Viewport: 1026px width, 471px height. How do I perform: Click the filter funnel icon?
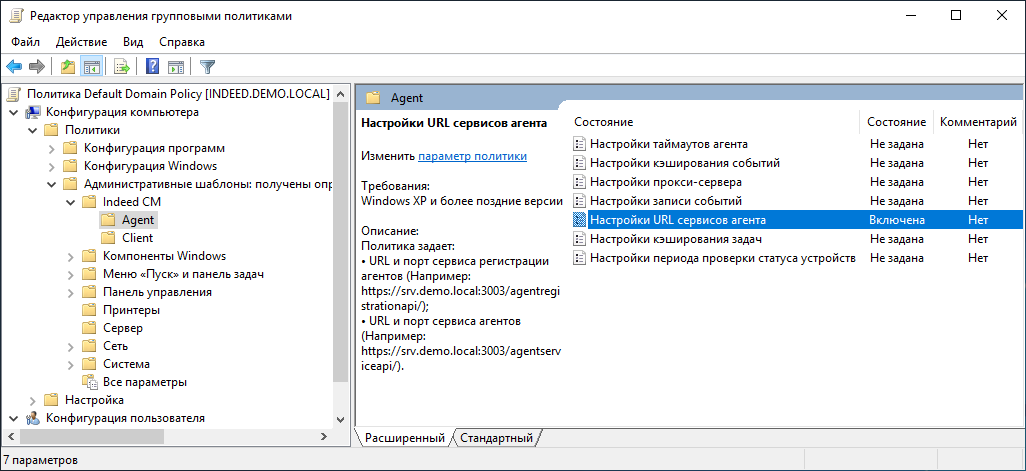point(207,67)
